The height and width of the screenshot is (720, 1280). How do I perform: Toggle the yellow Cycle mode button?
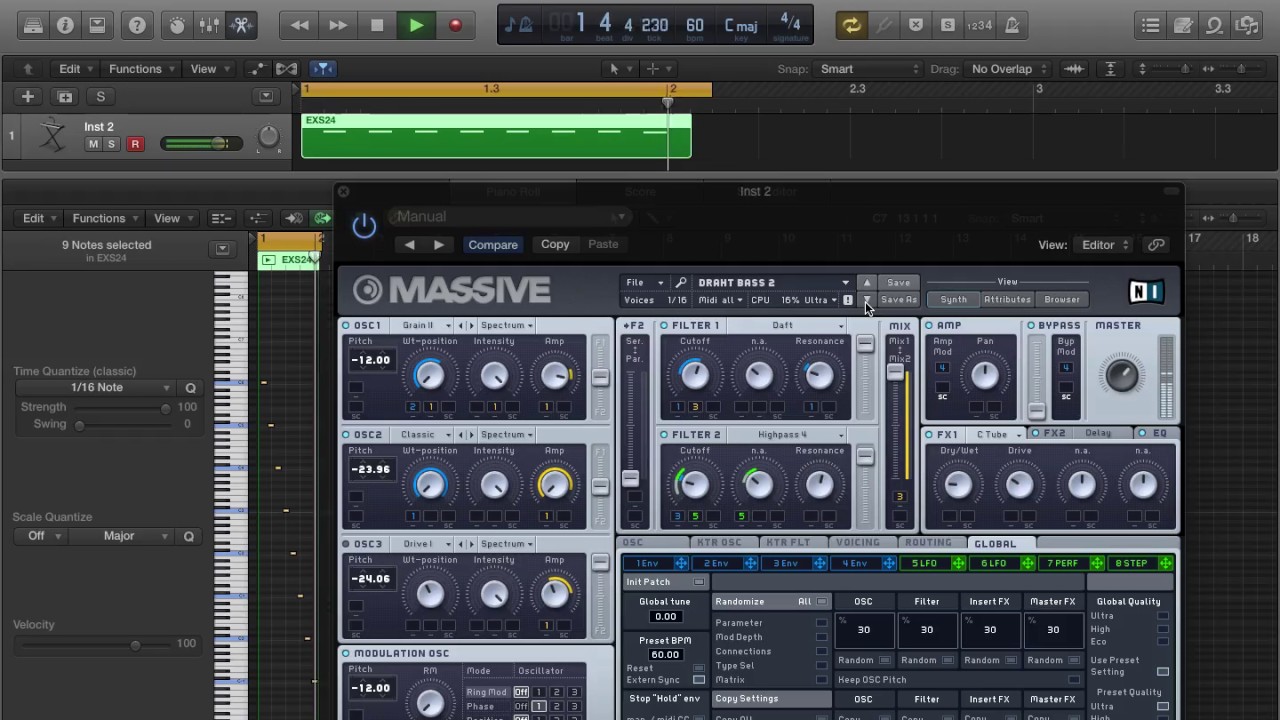coord(852,25)
